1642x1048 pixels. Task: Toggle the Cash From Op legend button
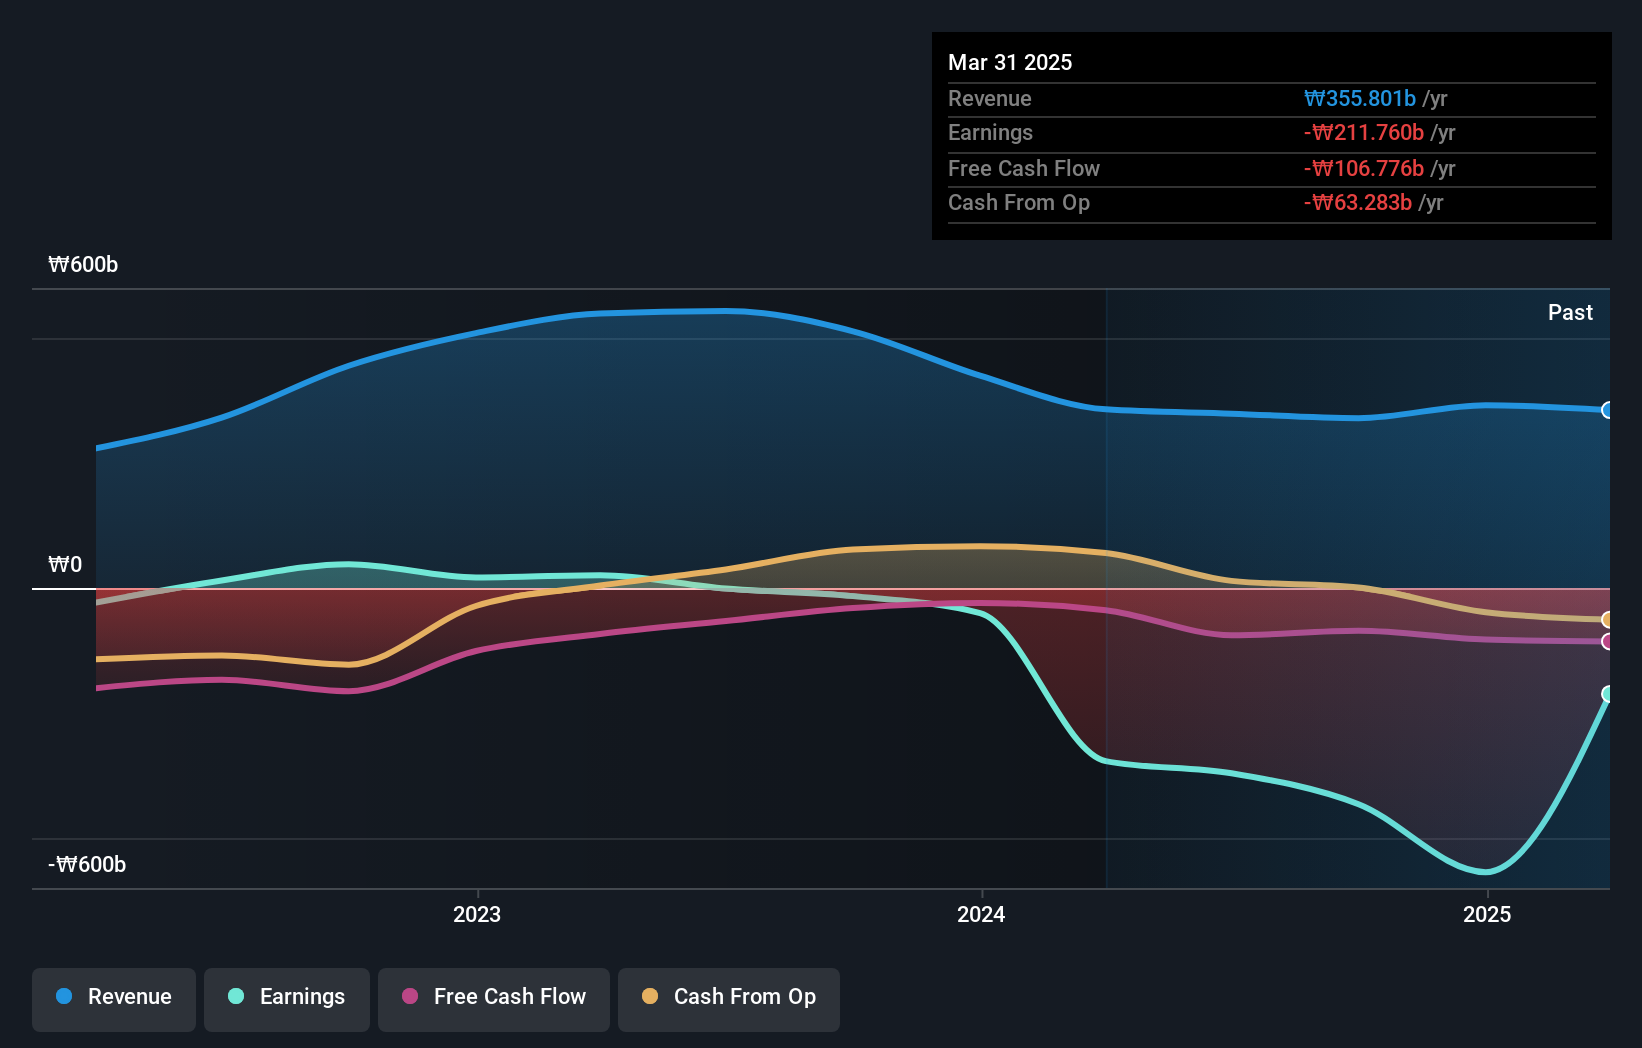(x=729, y=999)
